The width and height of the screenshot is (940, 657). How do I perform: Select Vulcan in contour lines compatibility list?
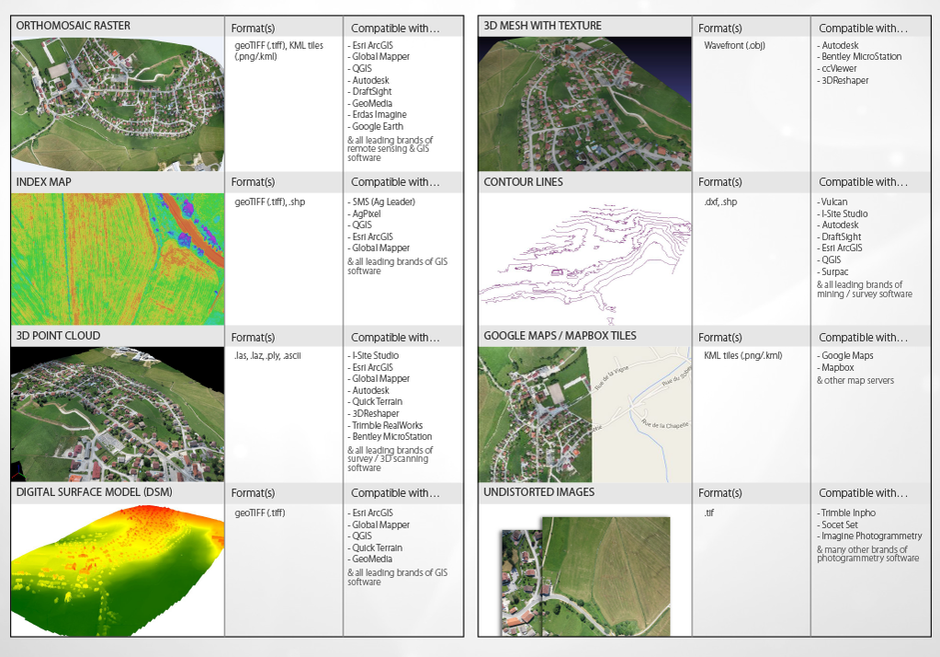tap(834, 202)
